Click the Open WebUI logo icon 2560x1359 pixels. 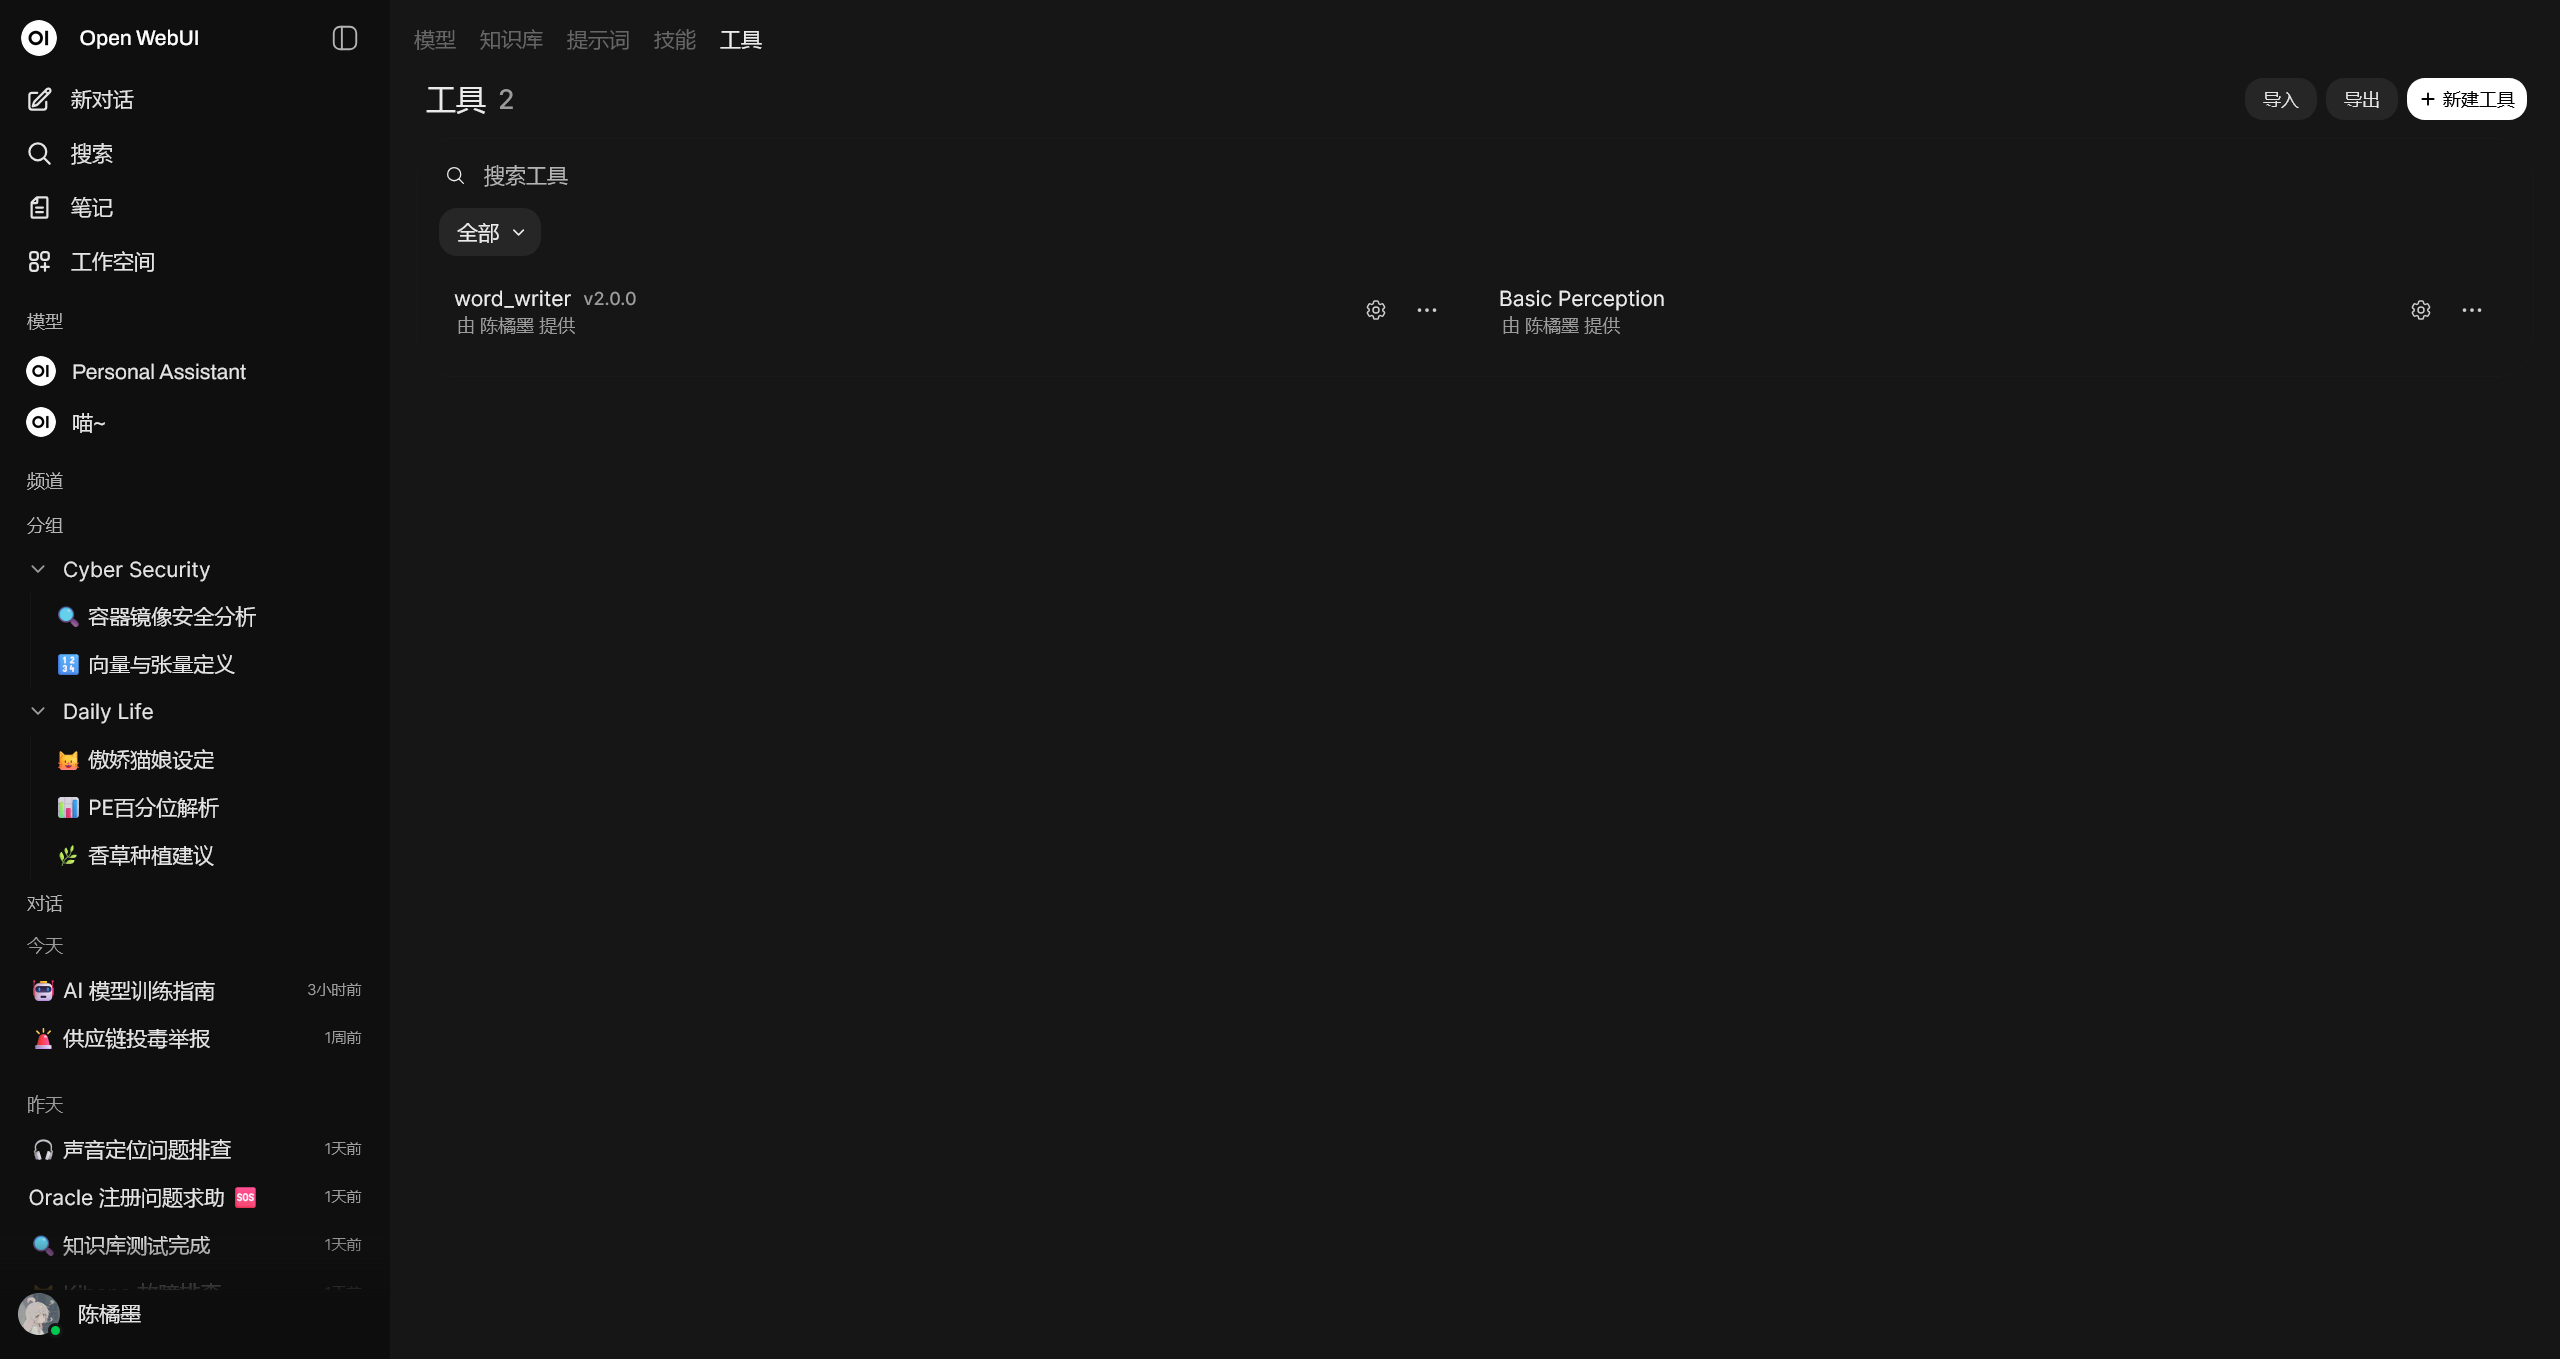[x=39, y=38]
